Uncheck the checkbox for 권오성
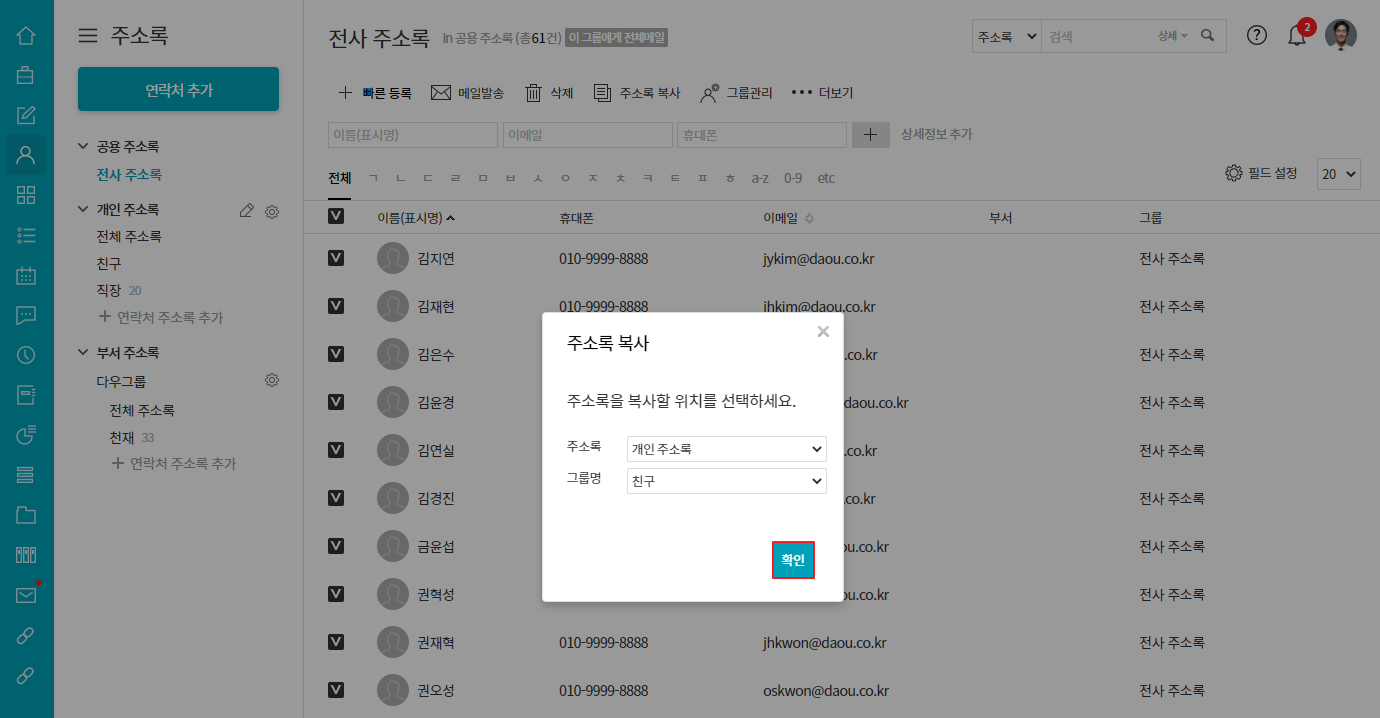The width and height of the screenshot is (1380, 718). (x=336, y=690)
